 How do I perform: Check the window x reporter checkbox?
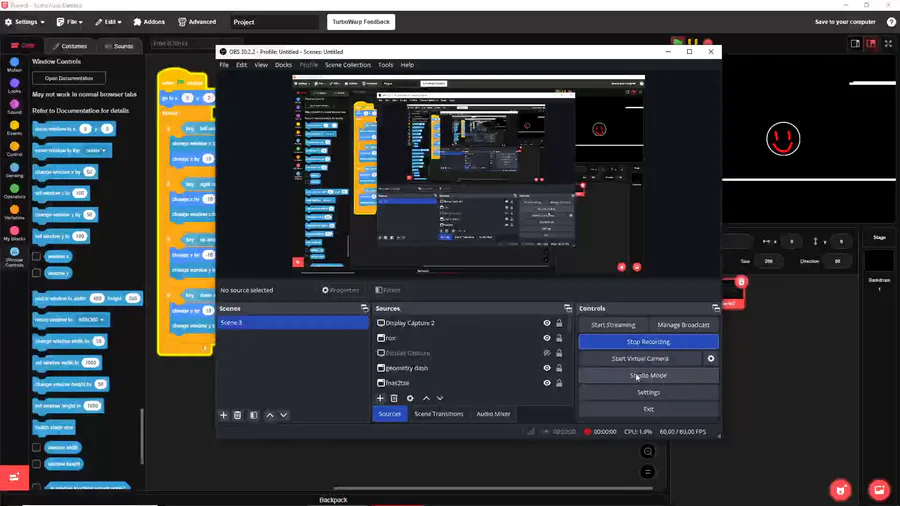point(36,256)
